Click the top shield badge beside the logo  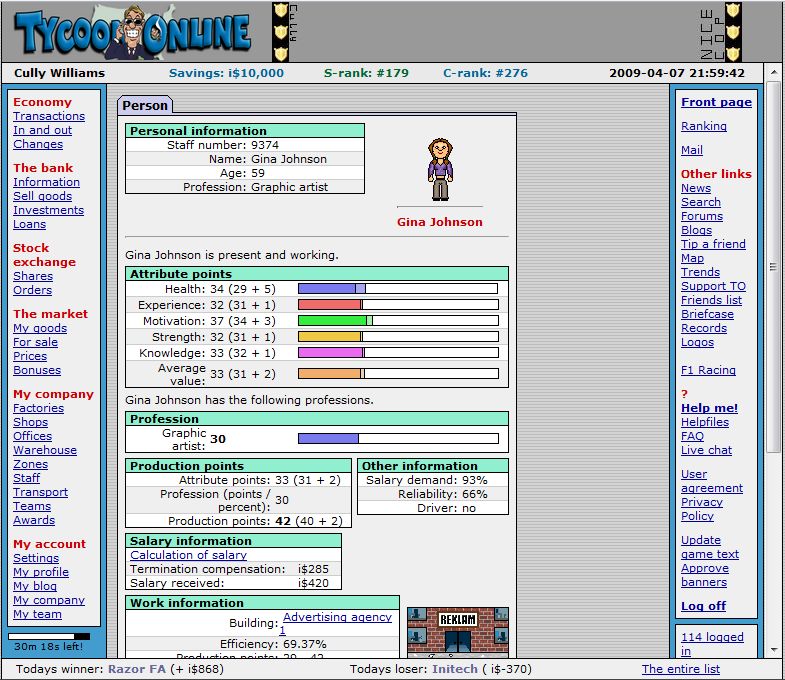pos(281,13)
